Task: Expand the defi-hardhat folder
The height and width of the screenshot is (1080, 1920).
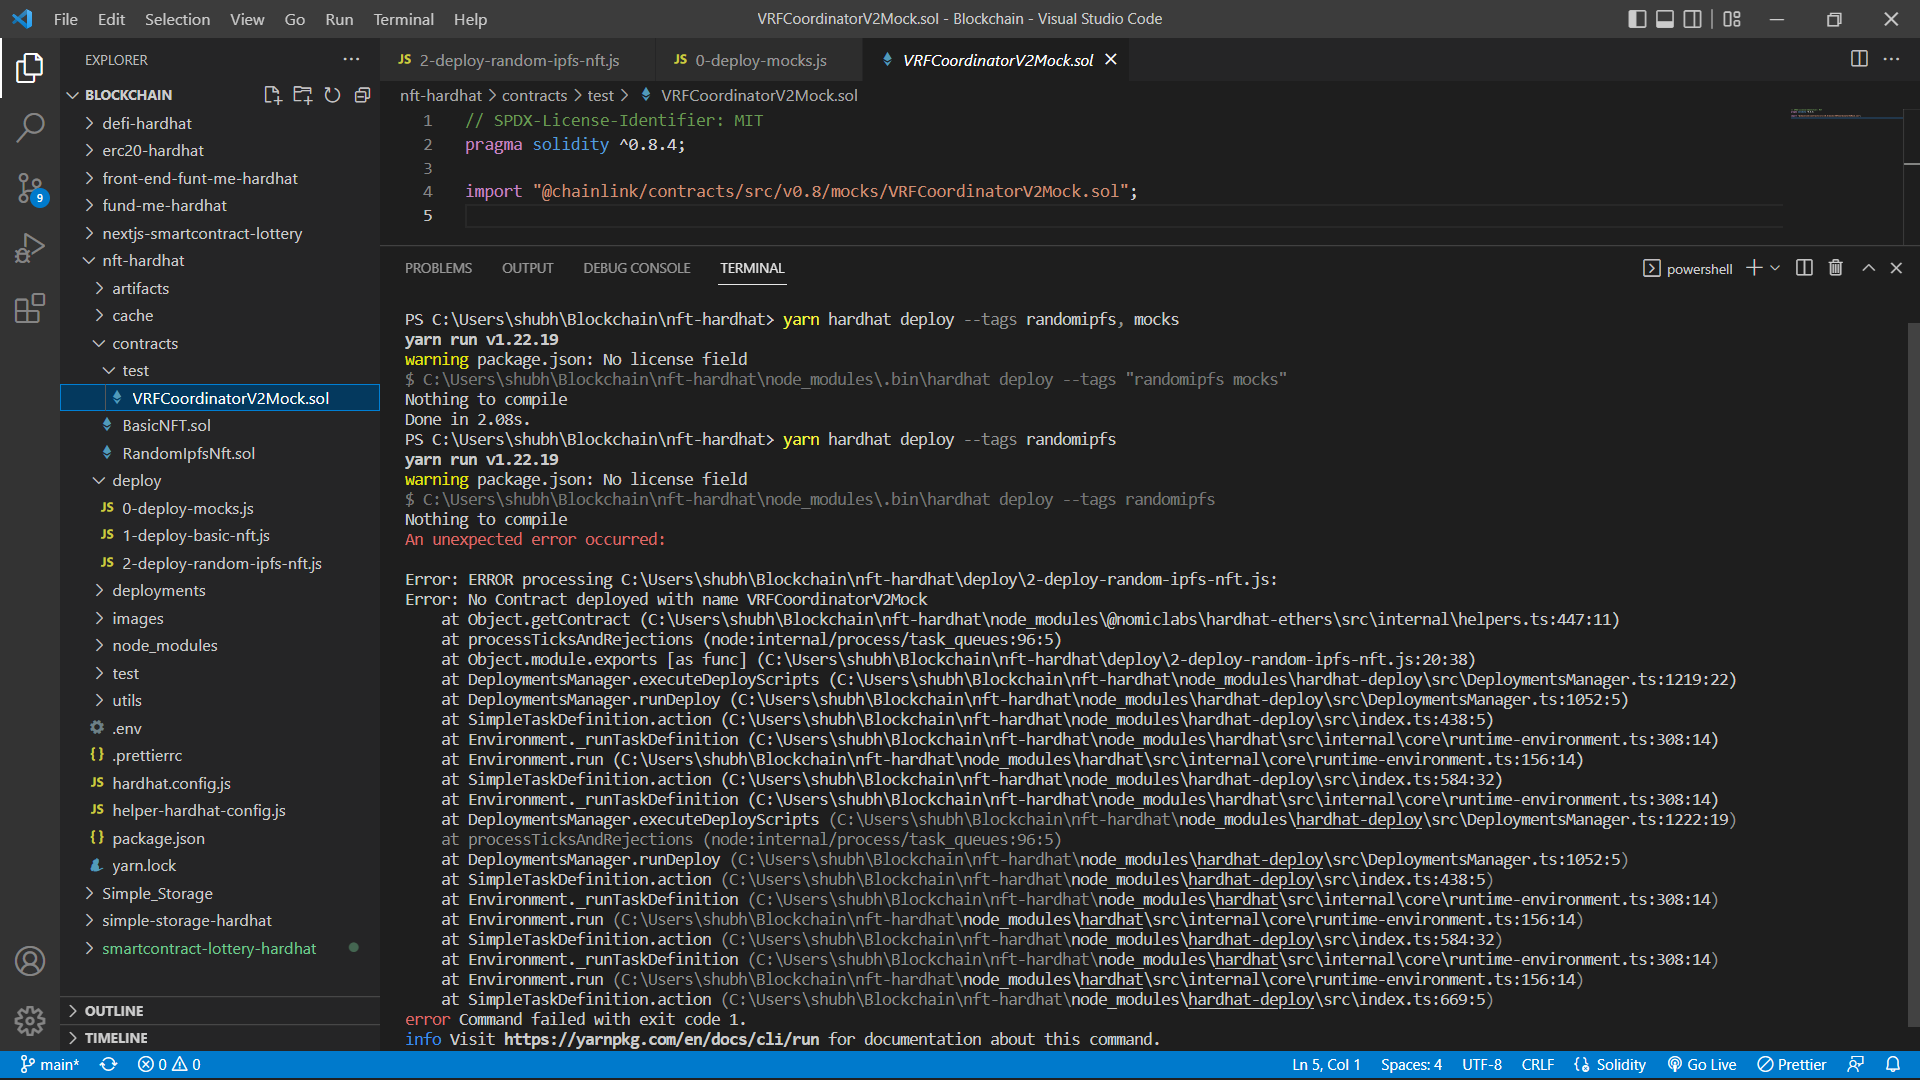Action: [x=146, y=123]
